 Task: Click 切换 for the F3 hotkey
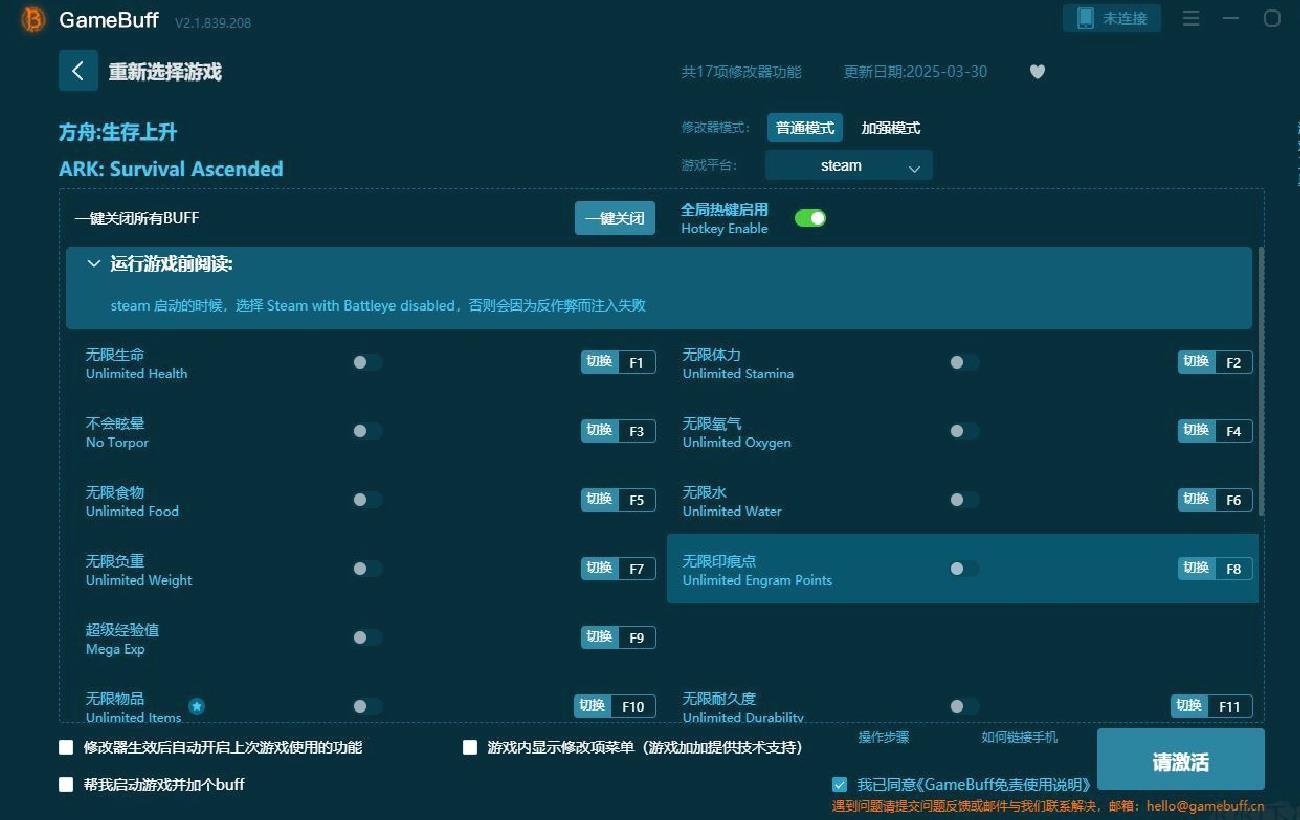(x=599, y=431)
